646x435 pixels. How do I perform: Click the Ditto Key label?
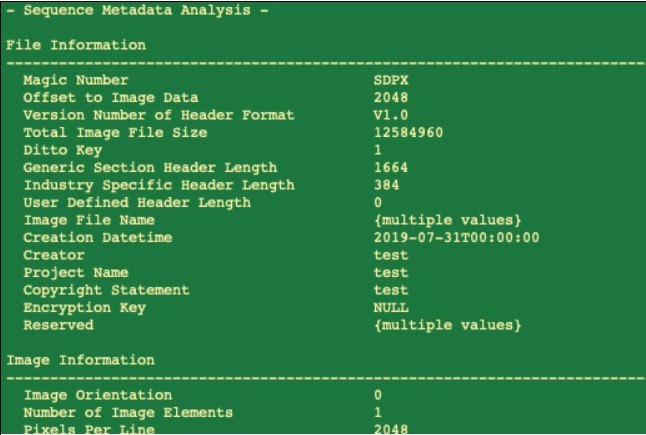tap(62, 150)
